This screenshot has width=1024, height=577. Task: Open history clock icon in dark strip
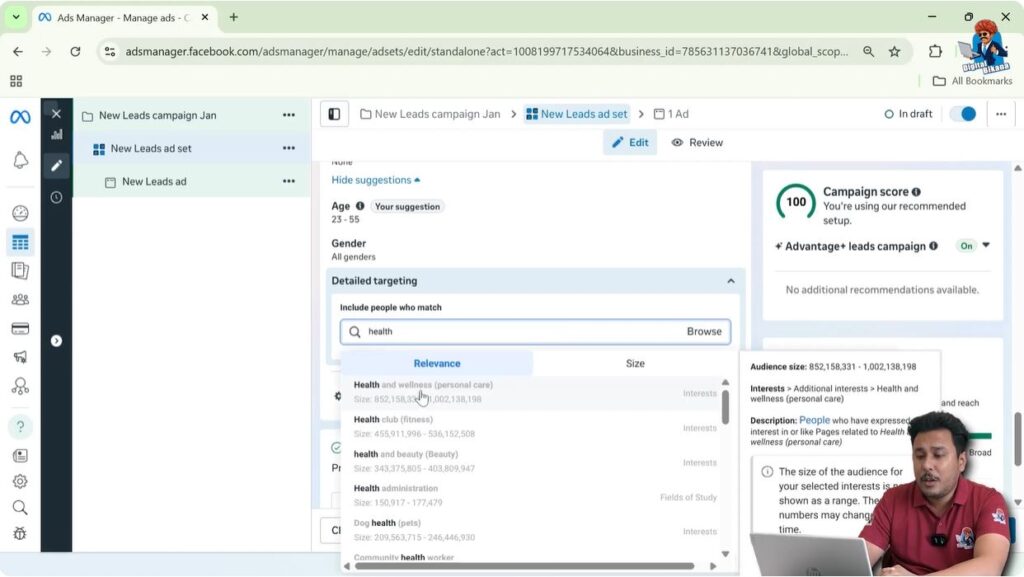click(57, 197)
